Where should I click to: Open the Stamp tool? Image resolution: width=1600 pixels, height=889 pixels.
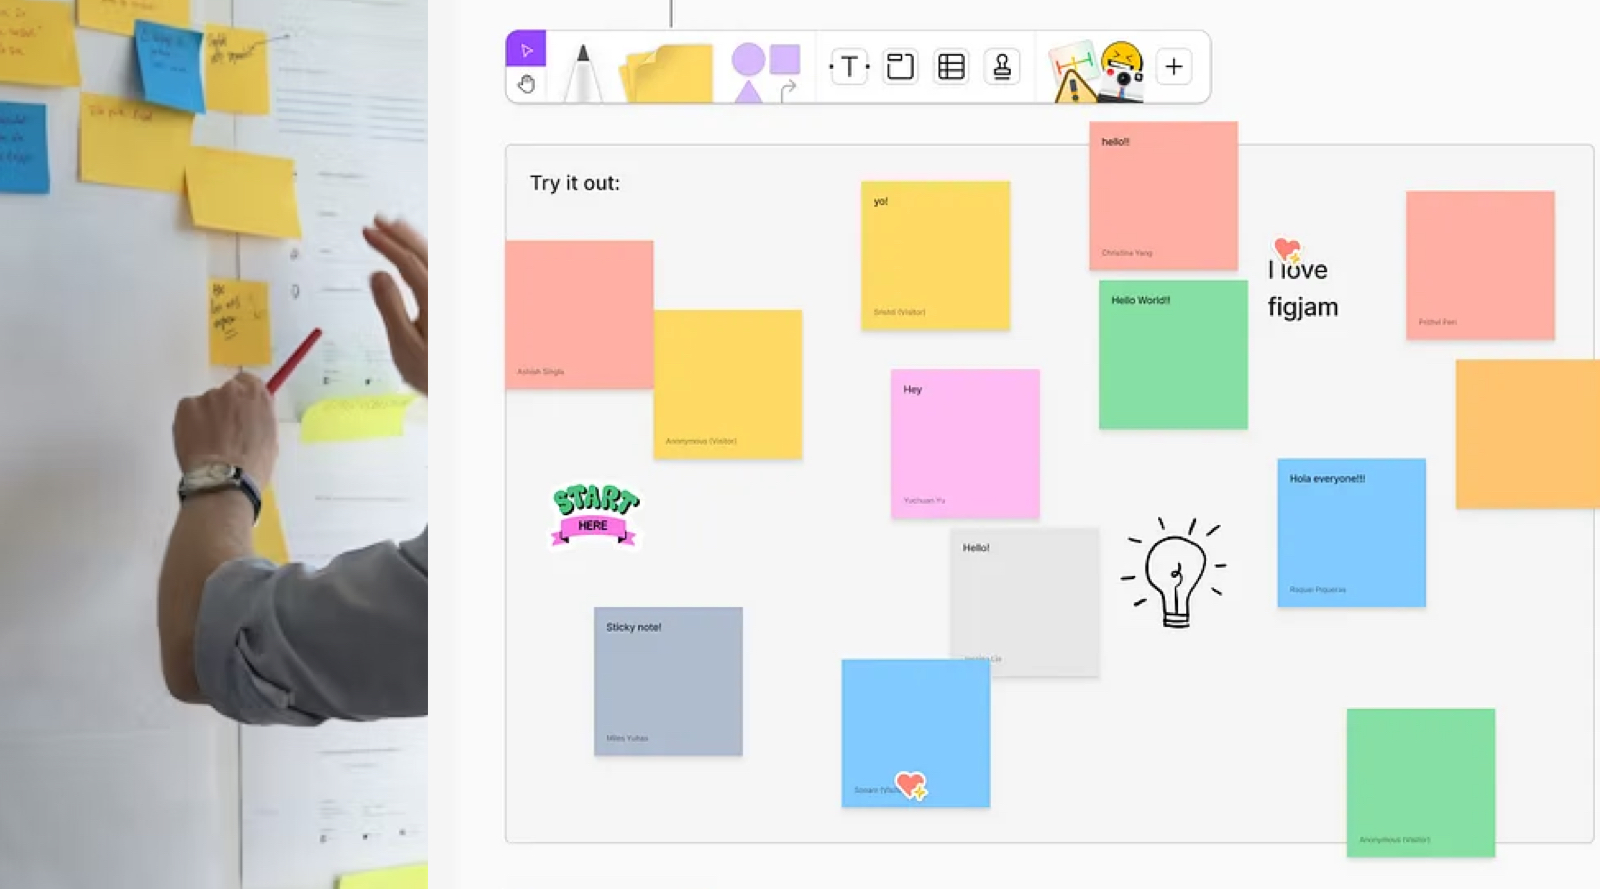point(1002,67)
